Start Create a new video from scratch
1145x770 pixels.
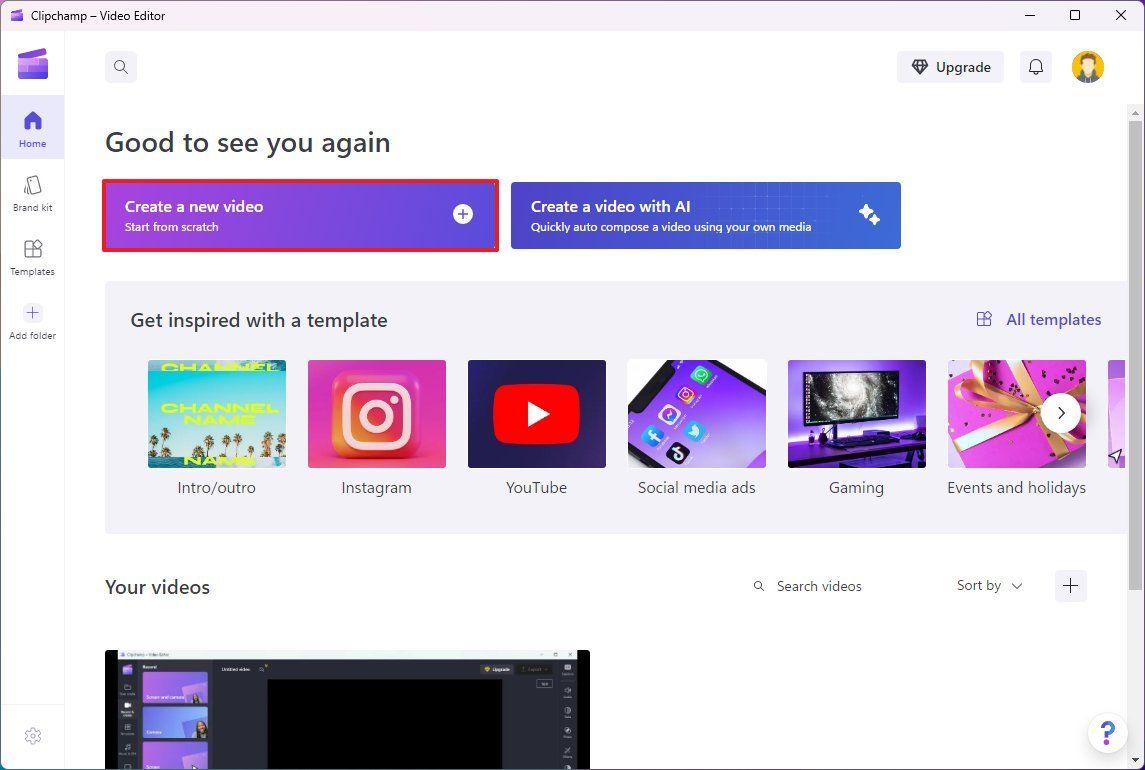pos(299,215)
